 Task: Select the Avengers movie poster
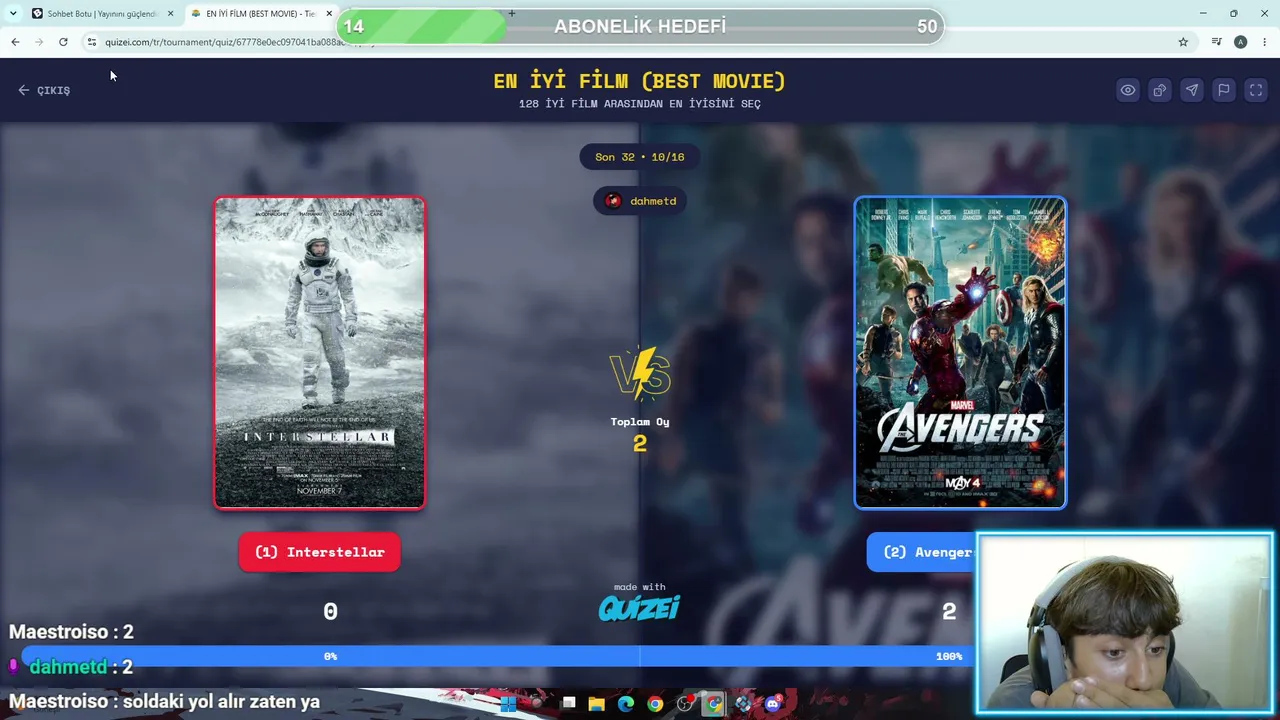click(x=960, y=353)
